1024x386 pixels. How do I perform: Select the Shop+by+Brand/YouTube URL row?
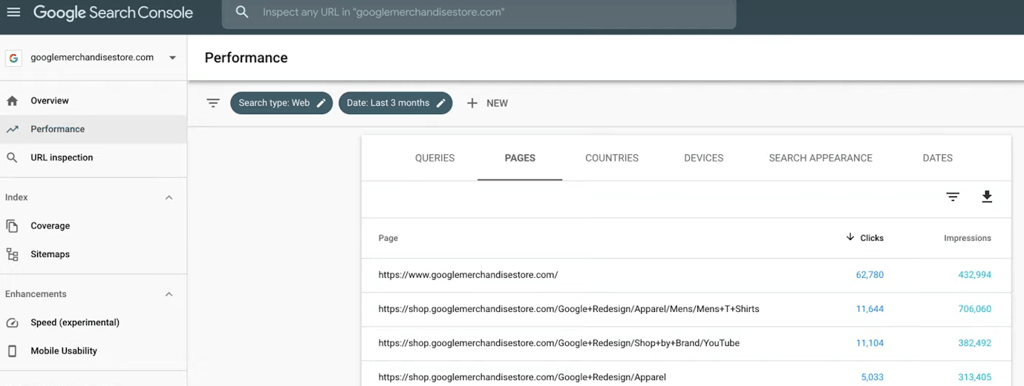coord(686,343)
